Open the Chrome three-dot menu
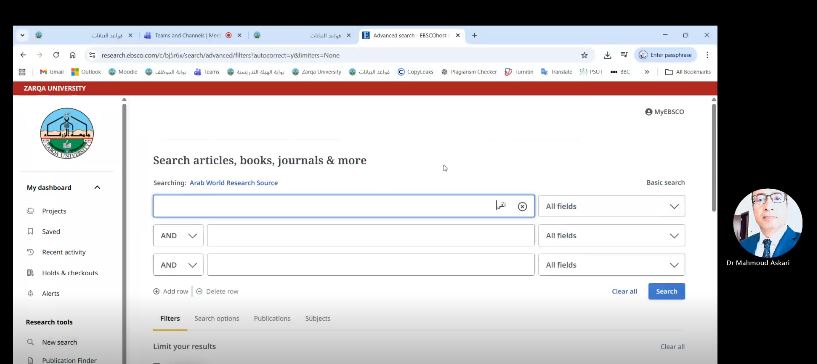Viewport: 817px width, 364px height. tap(707, 55)
